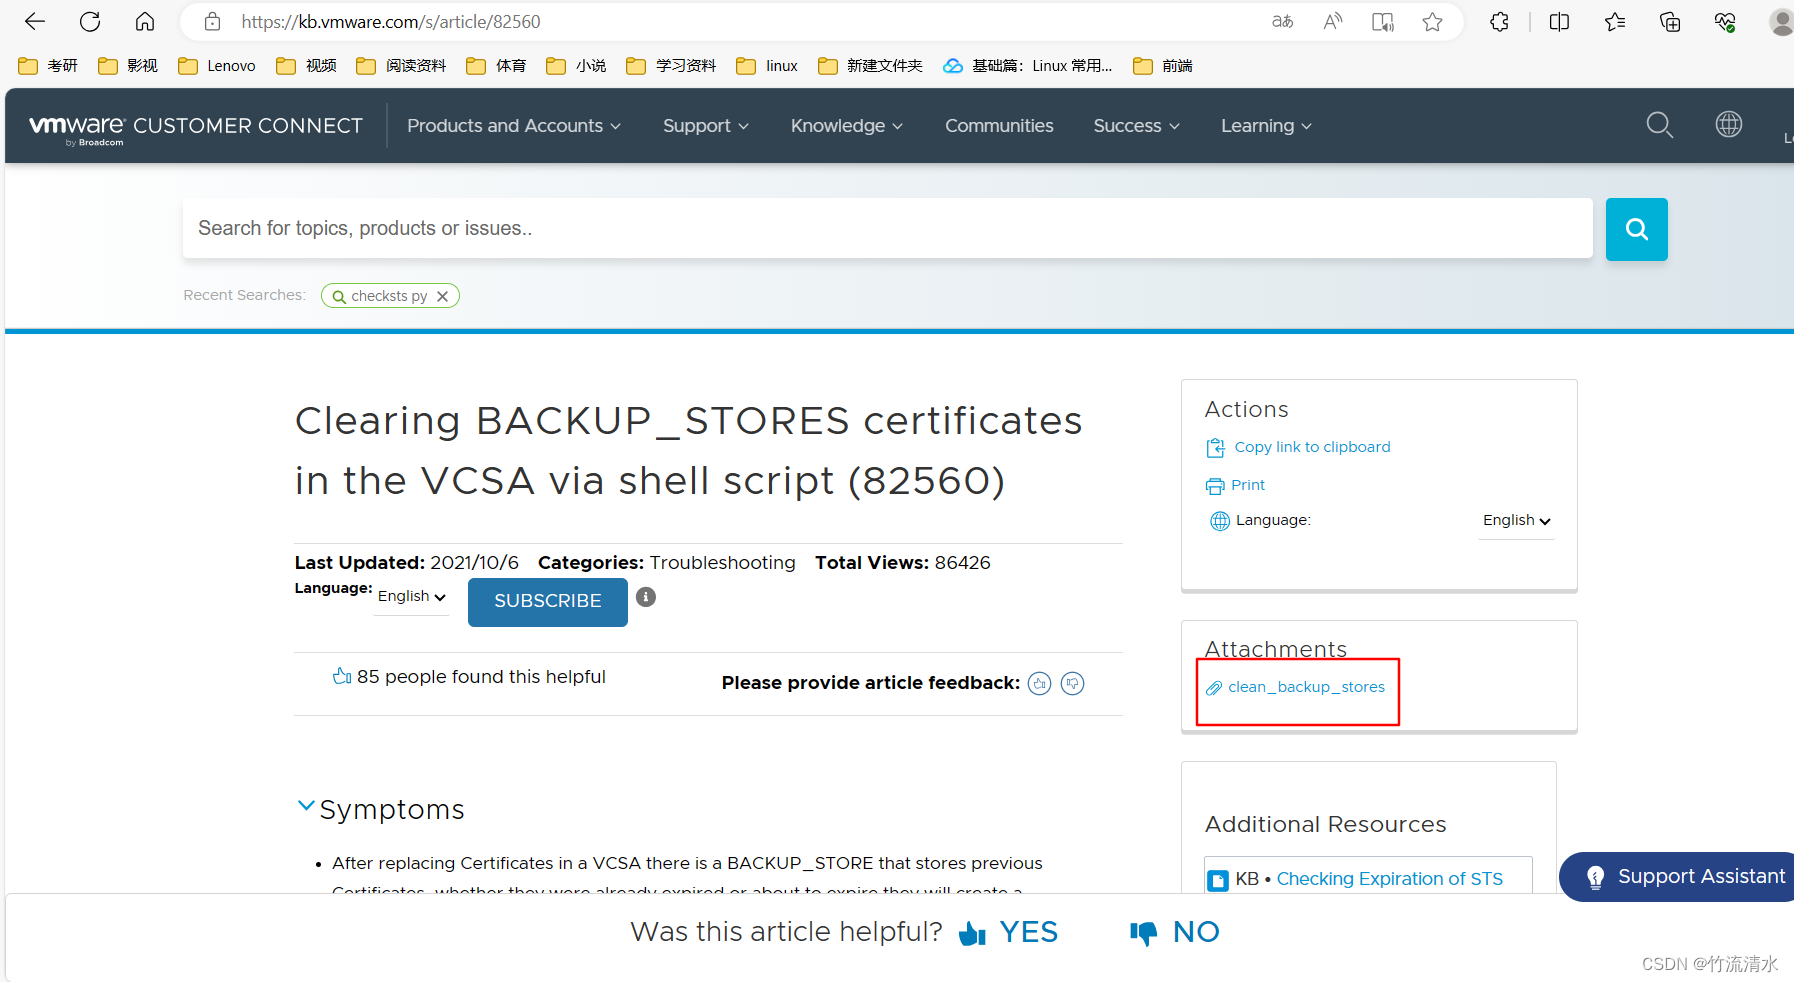Viewport: 1794px width, 982px height.
Task: Open the 视频 bookmarks folder
Action: click(306, 66)
